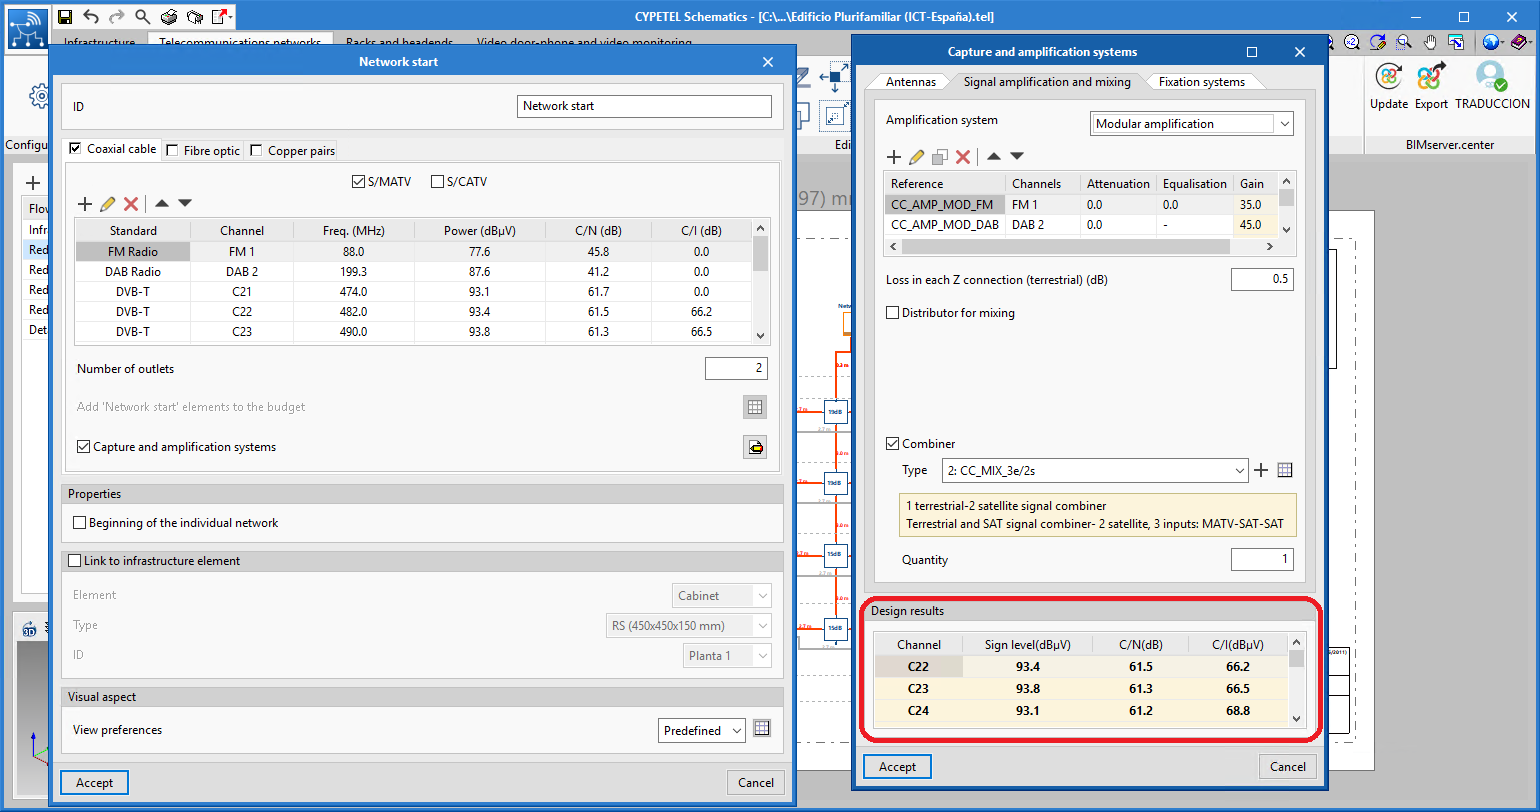Open the View preferences table icon
This screenshot has width=1540, height=812.
(762, 729)
